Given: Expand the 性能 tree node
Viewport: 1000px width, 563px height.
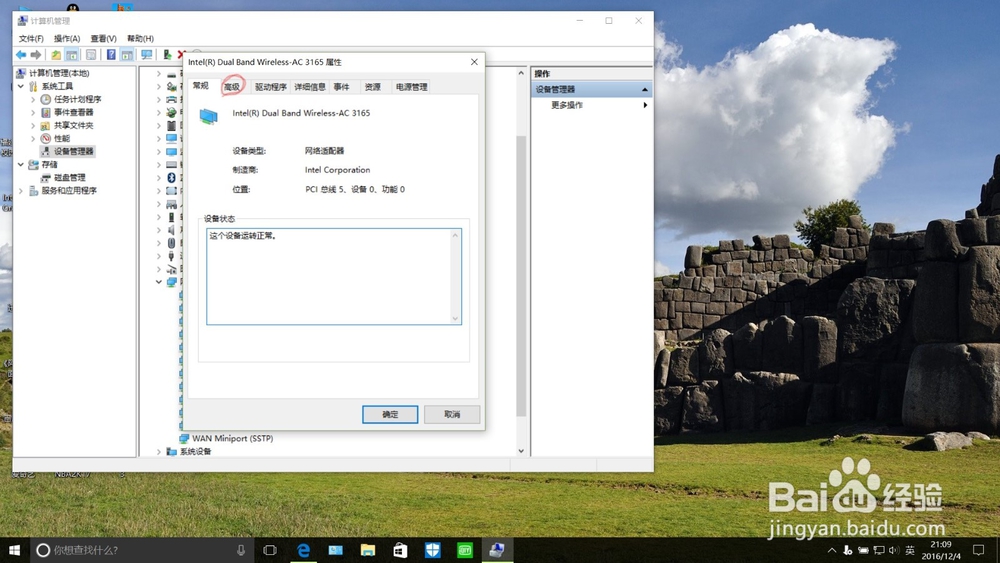Looking at the screenshot, I should [33, 138].
